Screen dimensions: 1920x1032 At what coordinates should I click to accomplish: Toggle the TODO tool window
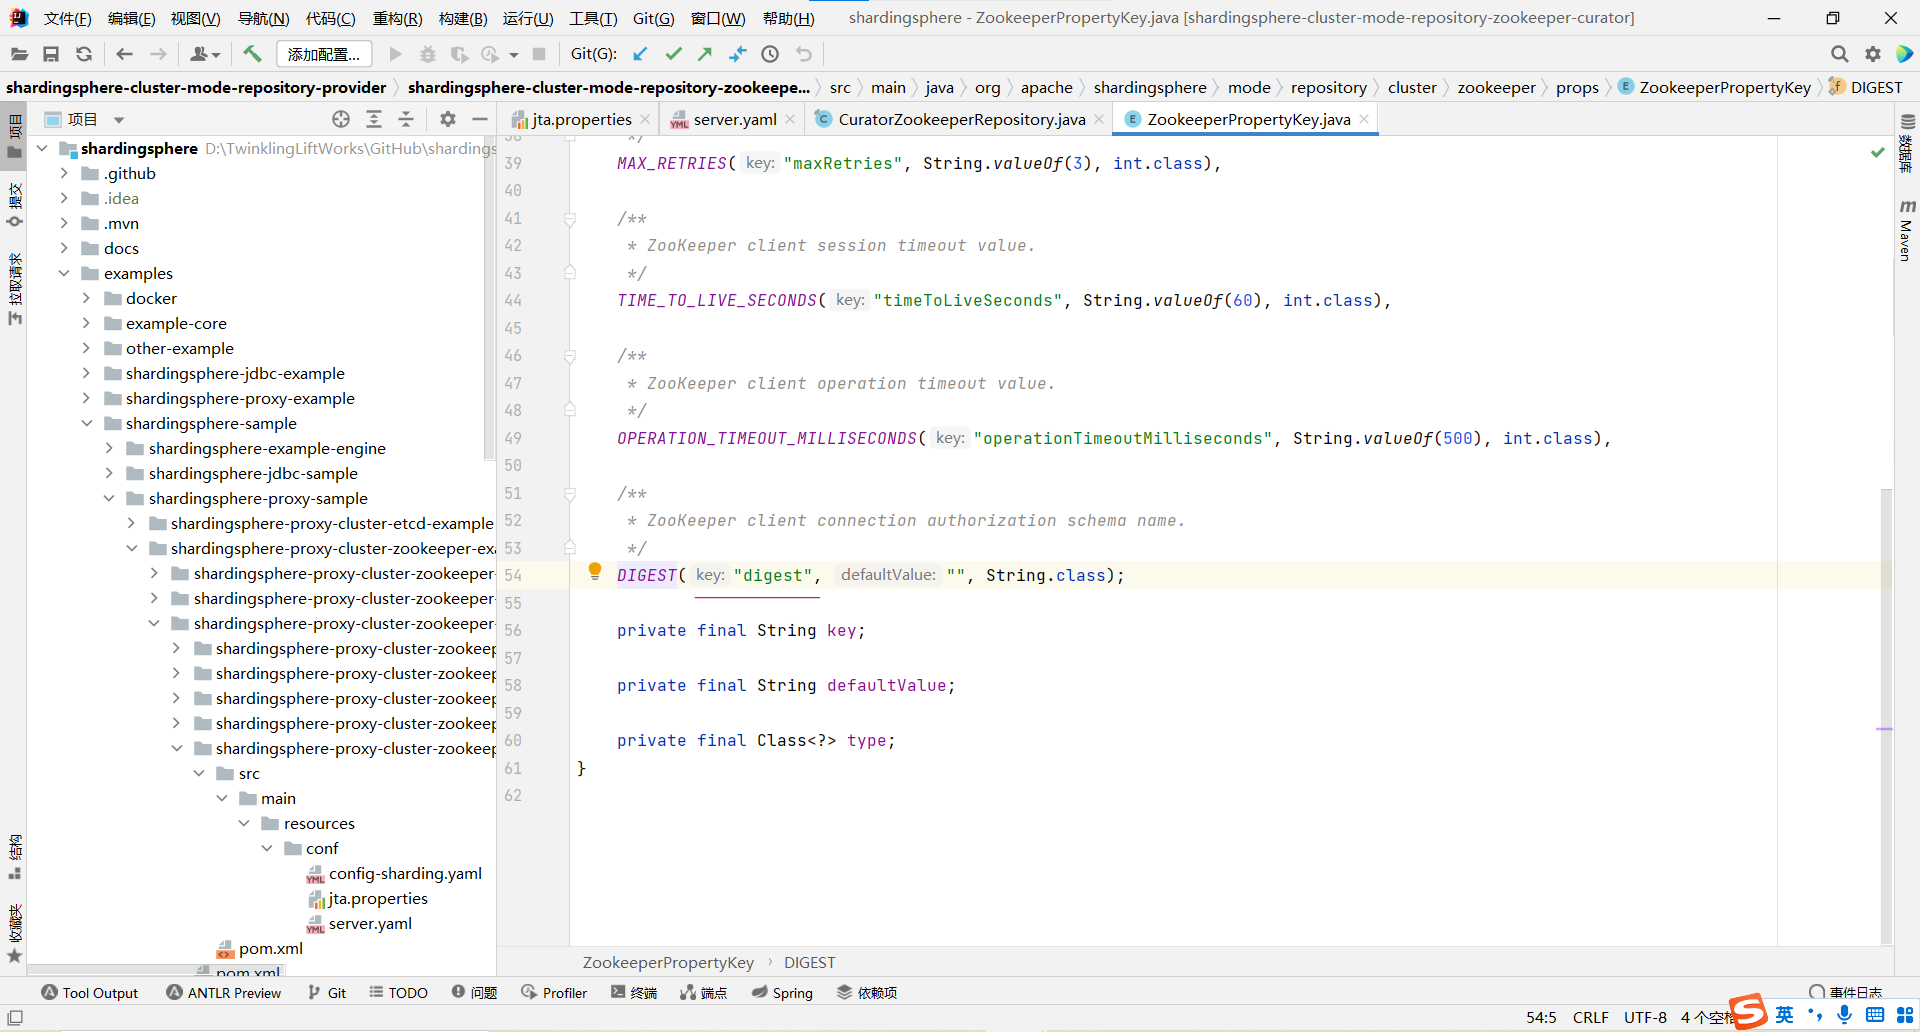[398, 992]
